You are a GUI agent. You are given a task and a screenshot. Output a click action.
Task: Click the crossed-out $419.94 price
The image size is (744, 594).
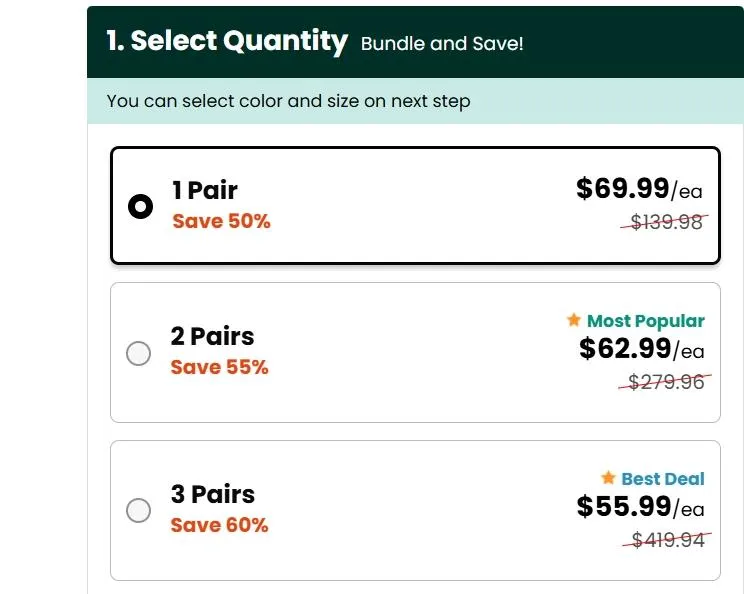(664, 540)
